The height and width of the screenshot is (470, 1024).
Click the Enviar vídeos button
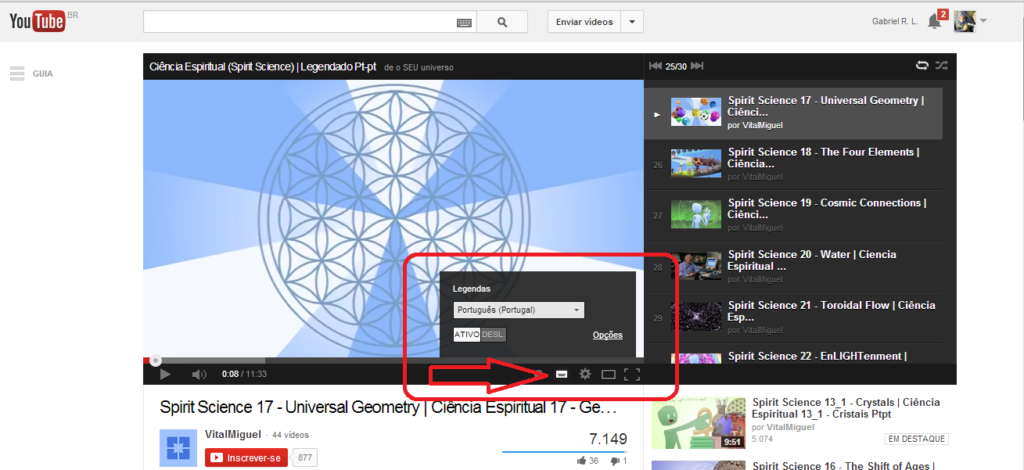click(x=584, y=22)
